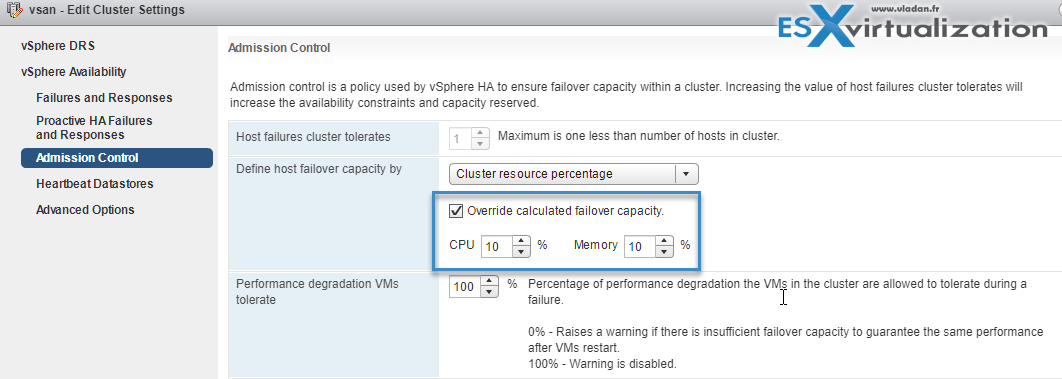Click the CPU percentage input field
Image resolution: width=1062 pixels, height=379 pixels.
[497, 246]
